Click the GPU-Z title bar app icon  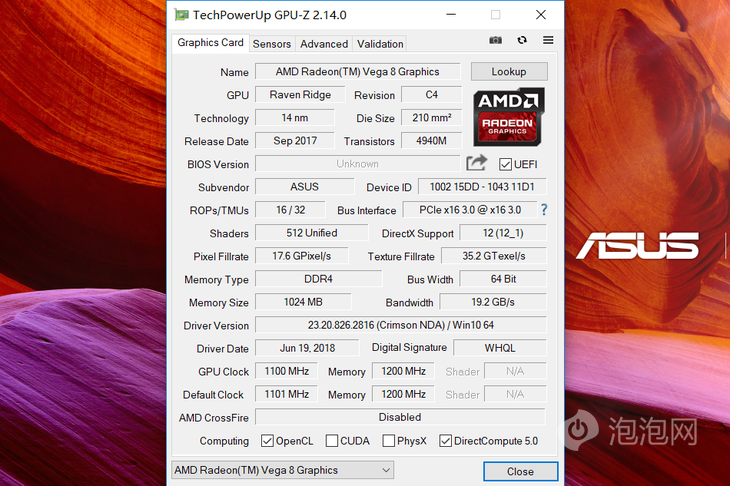coord(182,15)
